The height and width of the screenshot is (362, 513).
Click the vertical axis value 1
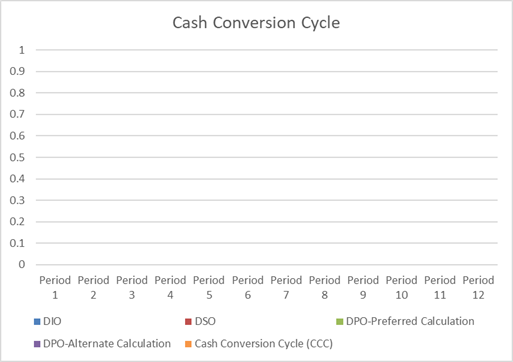click(x=22, y=50)
